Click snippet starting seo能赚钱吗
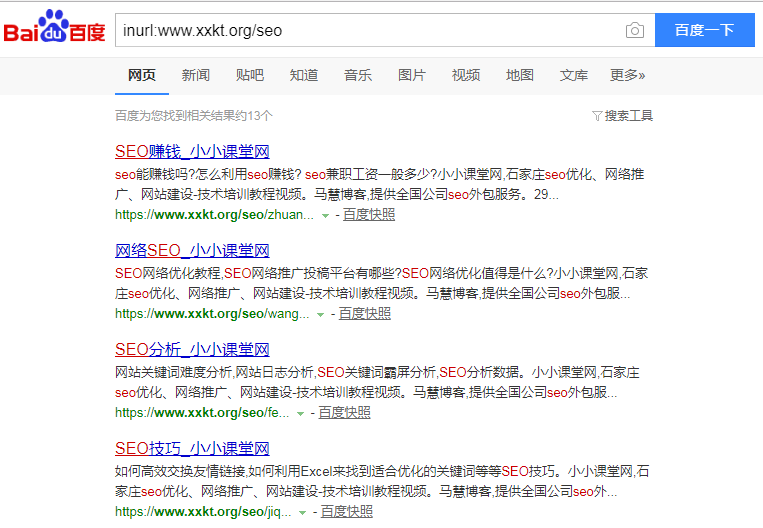763x528 pixels. (x=380, y=184)
